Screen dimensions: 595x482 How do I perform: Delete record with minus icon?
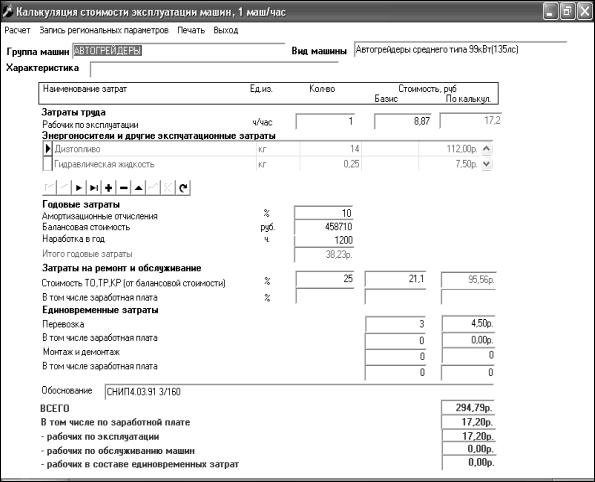[x=123, y=187]
